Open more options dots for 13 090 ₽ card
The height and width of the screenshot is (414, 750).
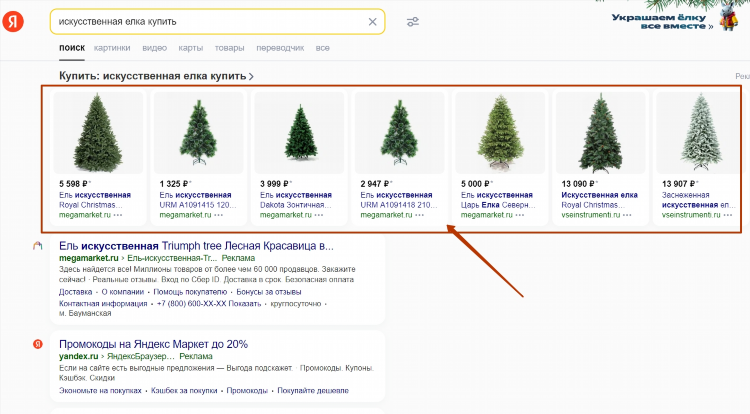(x=627, y=215)
